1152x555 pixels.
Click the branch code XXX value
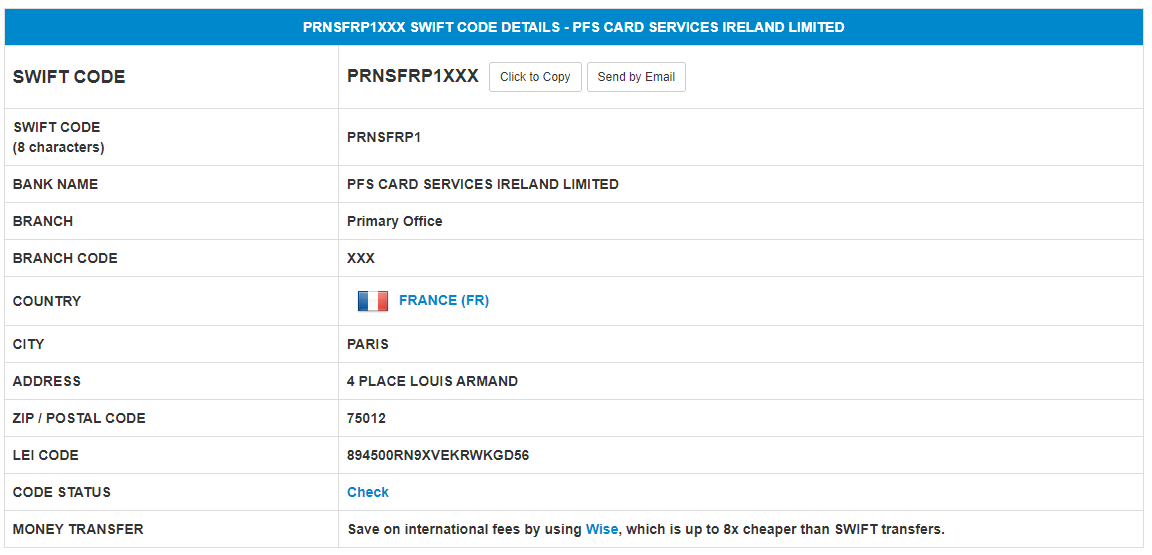tap(361, 259)
